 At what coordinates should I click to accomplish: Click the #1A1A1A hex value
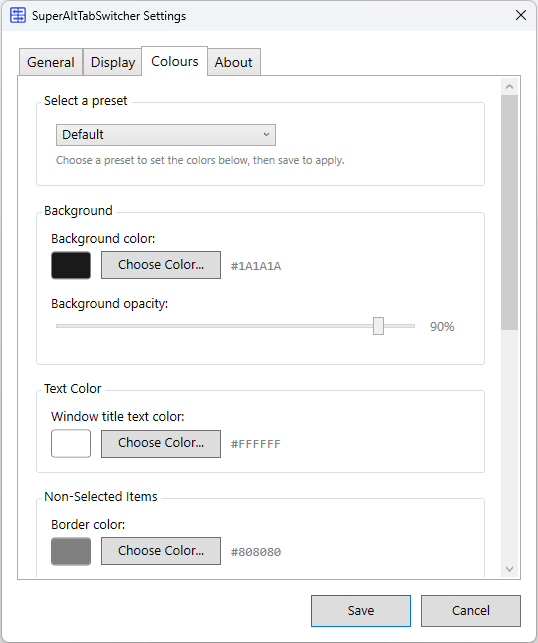pos(256,266)
